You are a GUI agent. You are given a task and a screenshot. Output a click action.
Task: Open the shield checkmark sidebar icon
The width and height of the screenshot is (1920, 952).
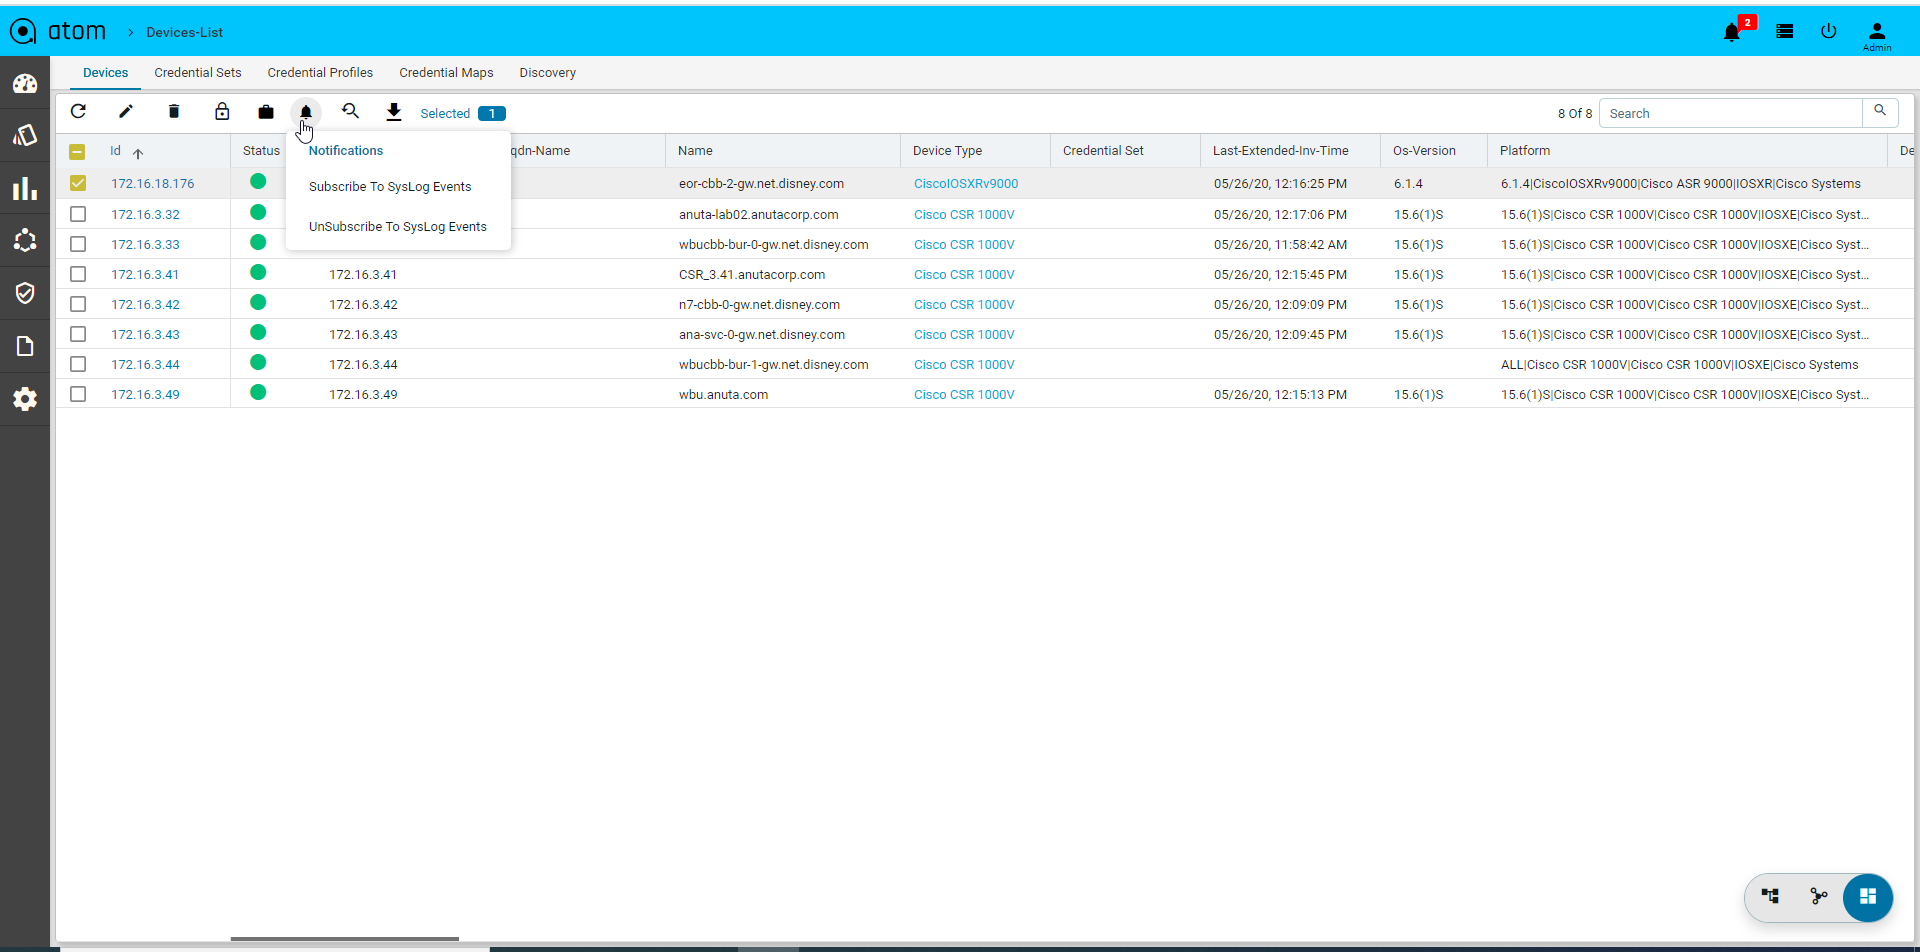pos(25,293)
